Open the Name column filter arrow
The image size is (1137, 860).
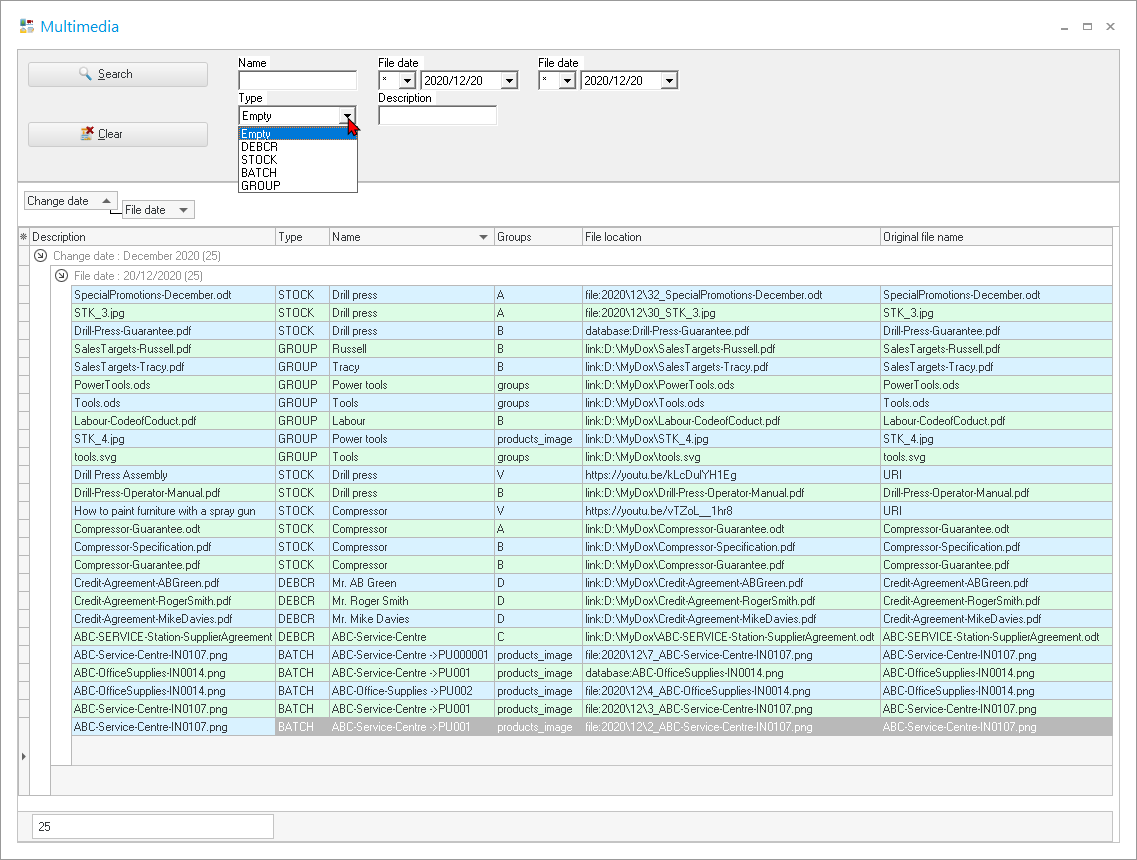pyautogui.click(x=484, y=237)
